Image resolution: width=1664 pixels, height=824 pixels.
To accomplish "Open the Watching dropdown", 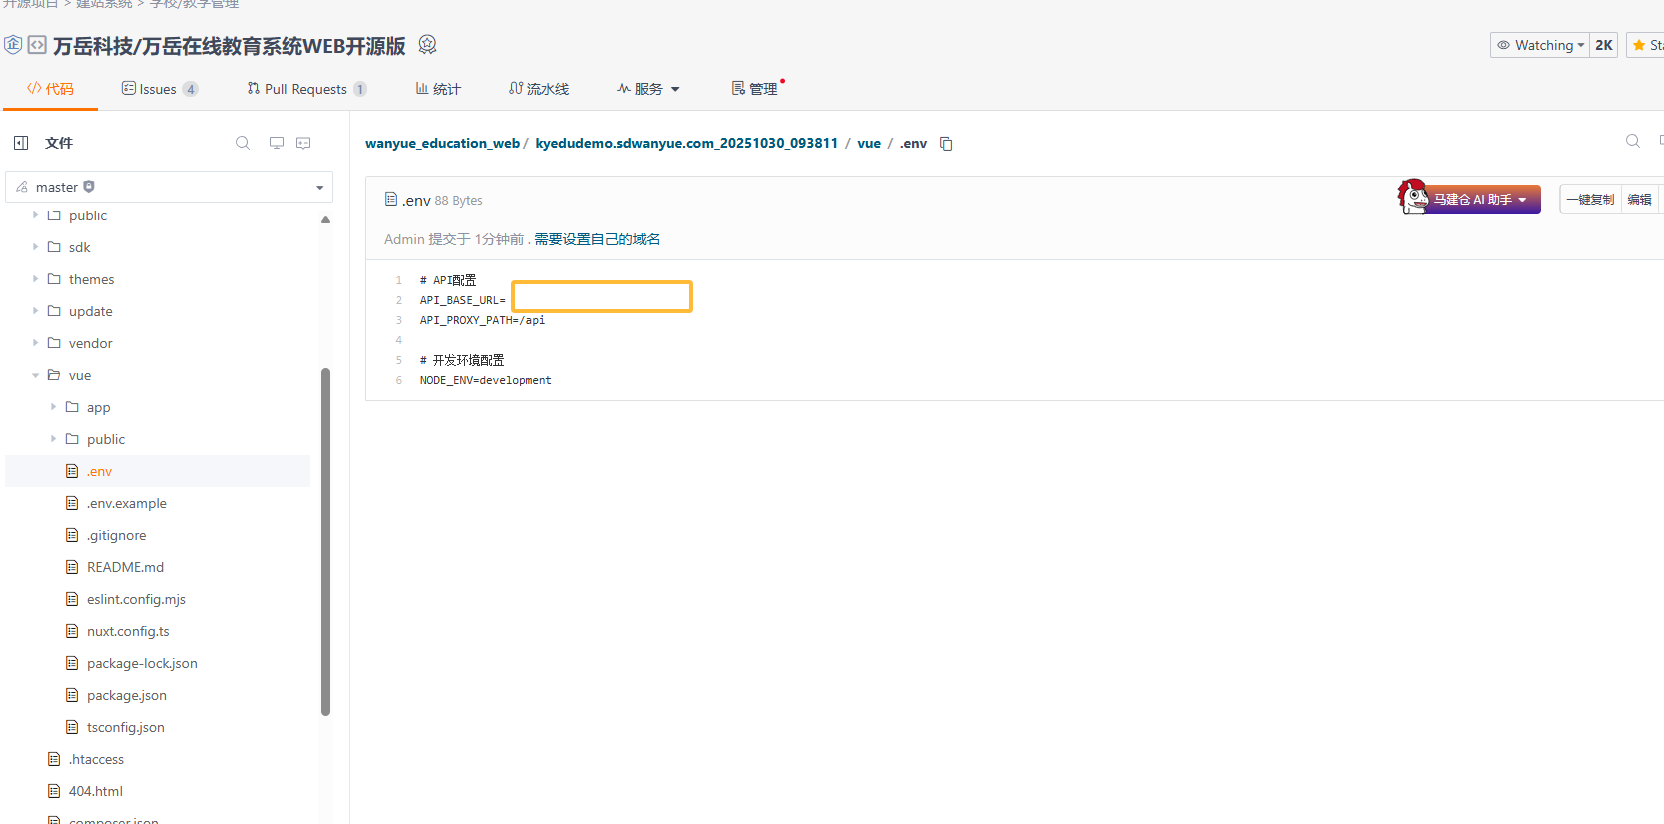I will click(1540, 45).
